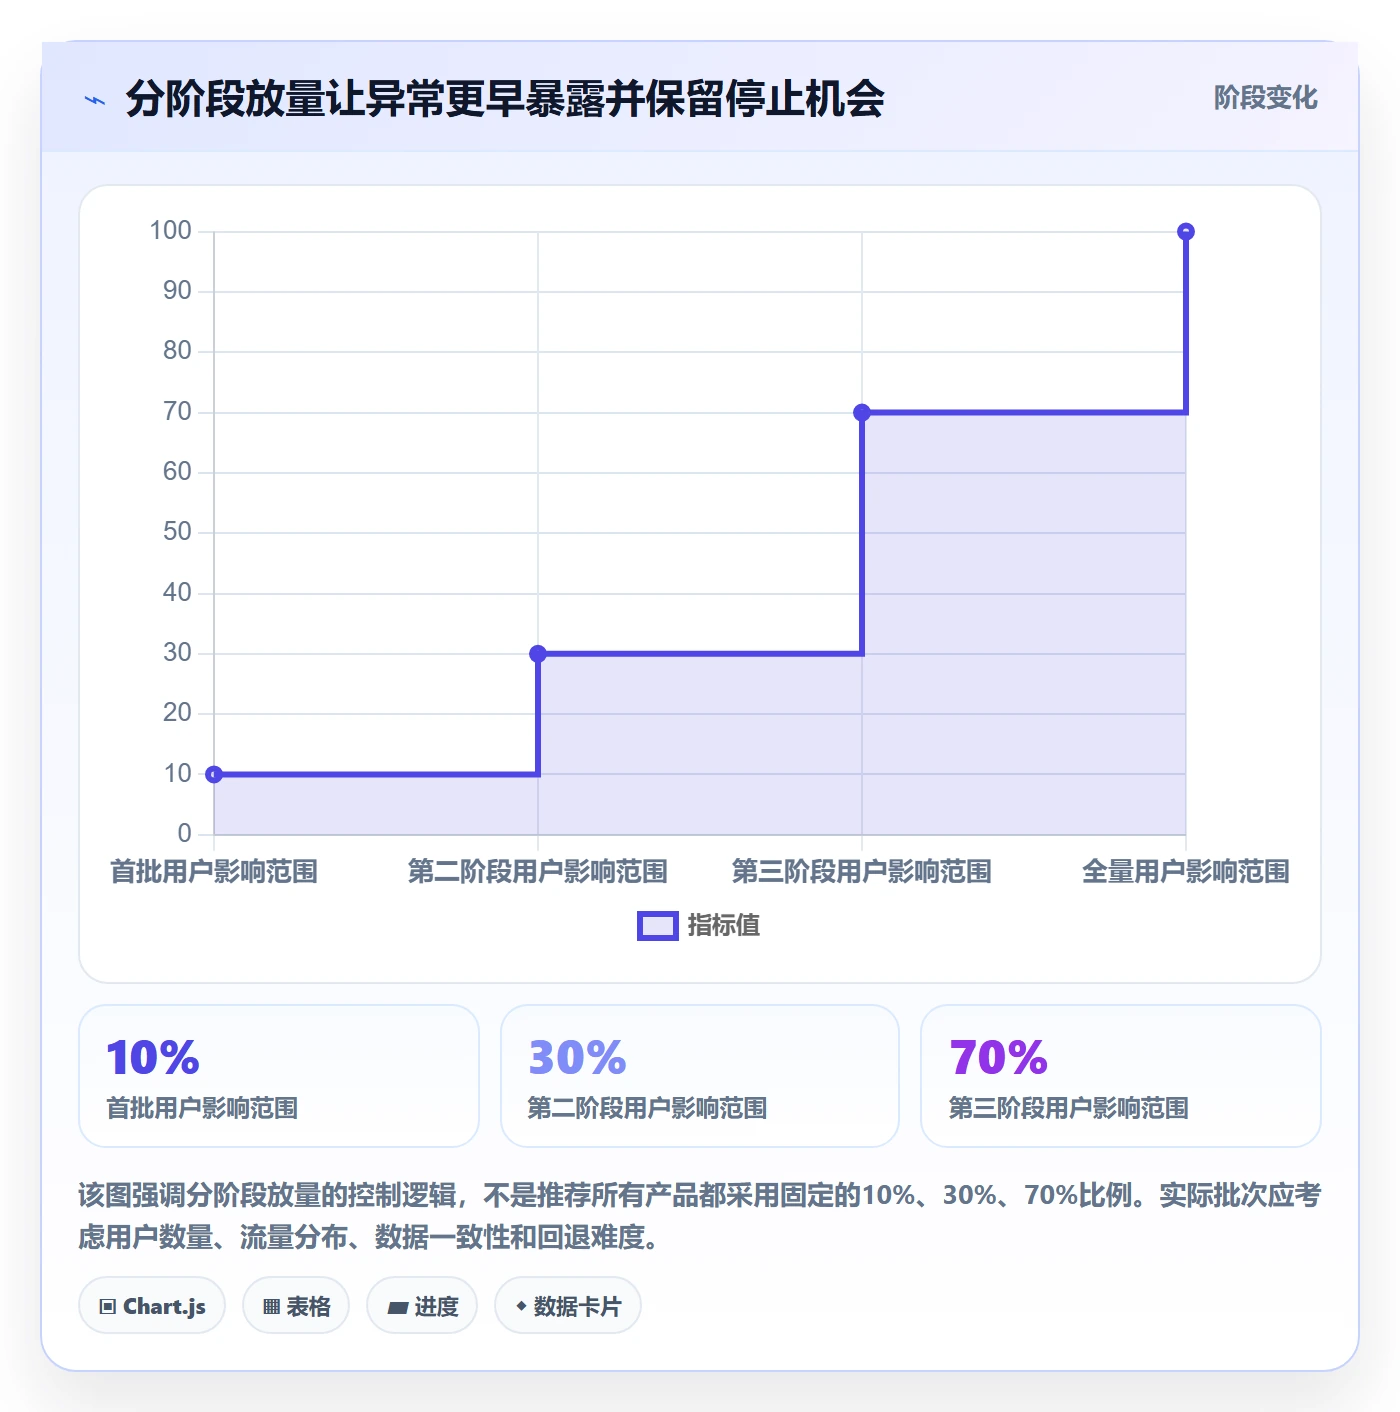The height and width of the screenshot is (1412, 1400).
Task: Click x-axis label 首批用户影响范围
Action: (214, 872)
